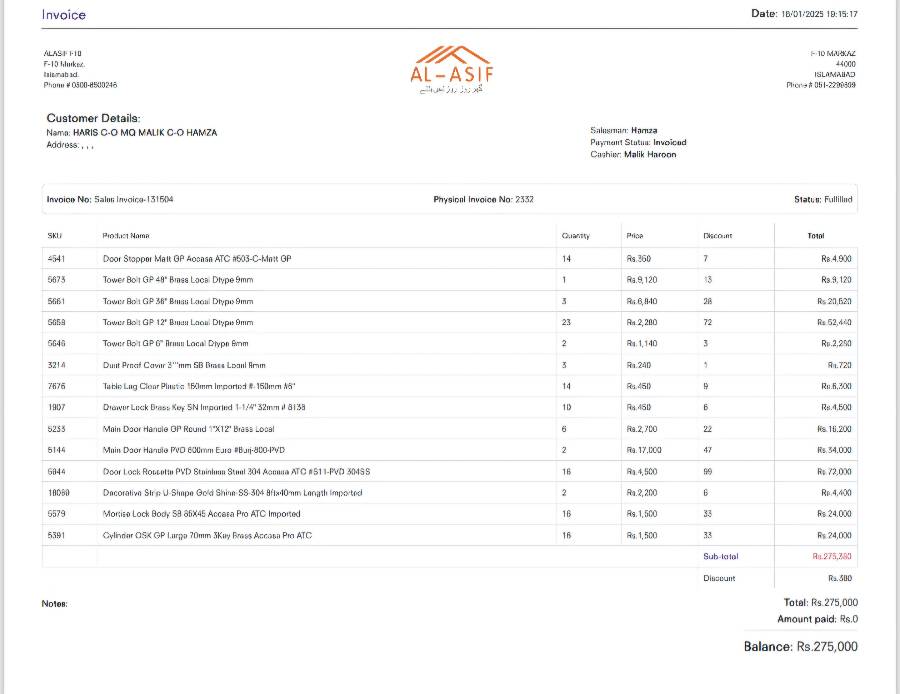This screenshot has height=694, width=900.
Task: Select Cashier Malik Haroon text
Action: (x=633, y=154)
